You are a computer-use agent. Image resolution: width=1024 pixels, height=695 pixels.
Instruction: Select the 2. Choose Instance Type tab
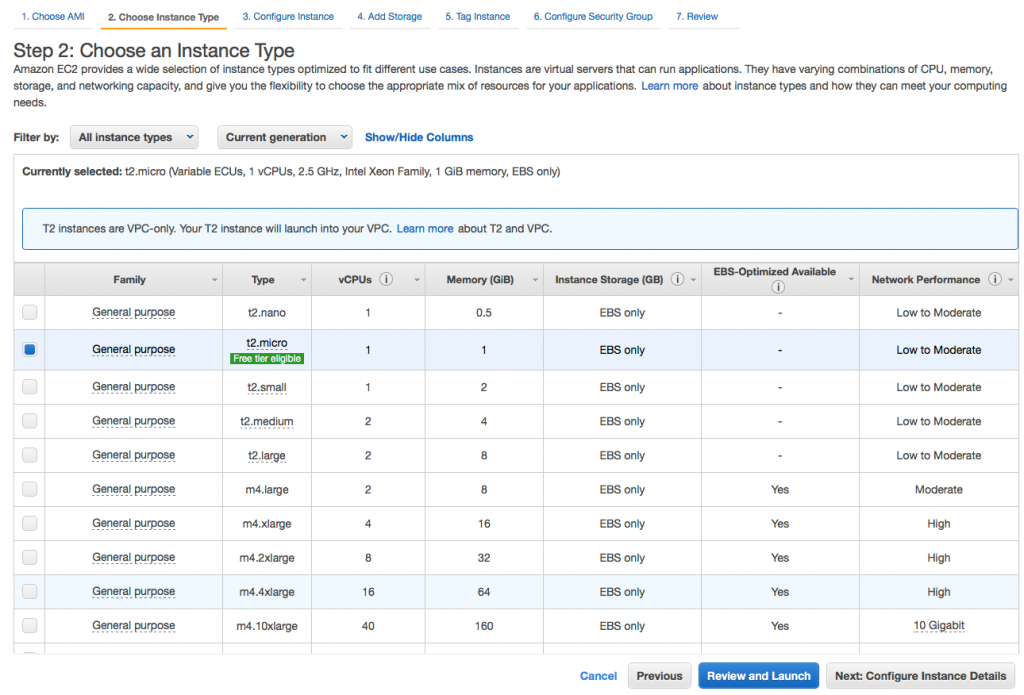click(x=163, y=17)
